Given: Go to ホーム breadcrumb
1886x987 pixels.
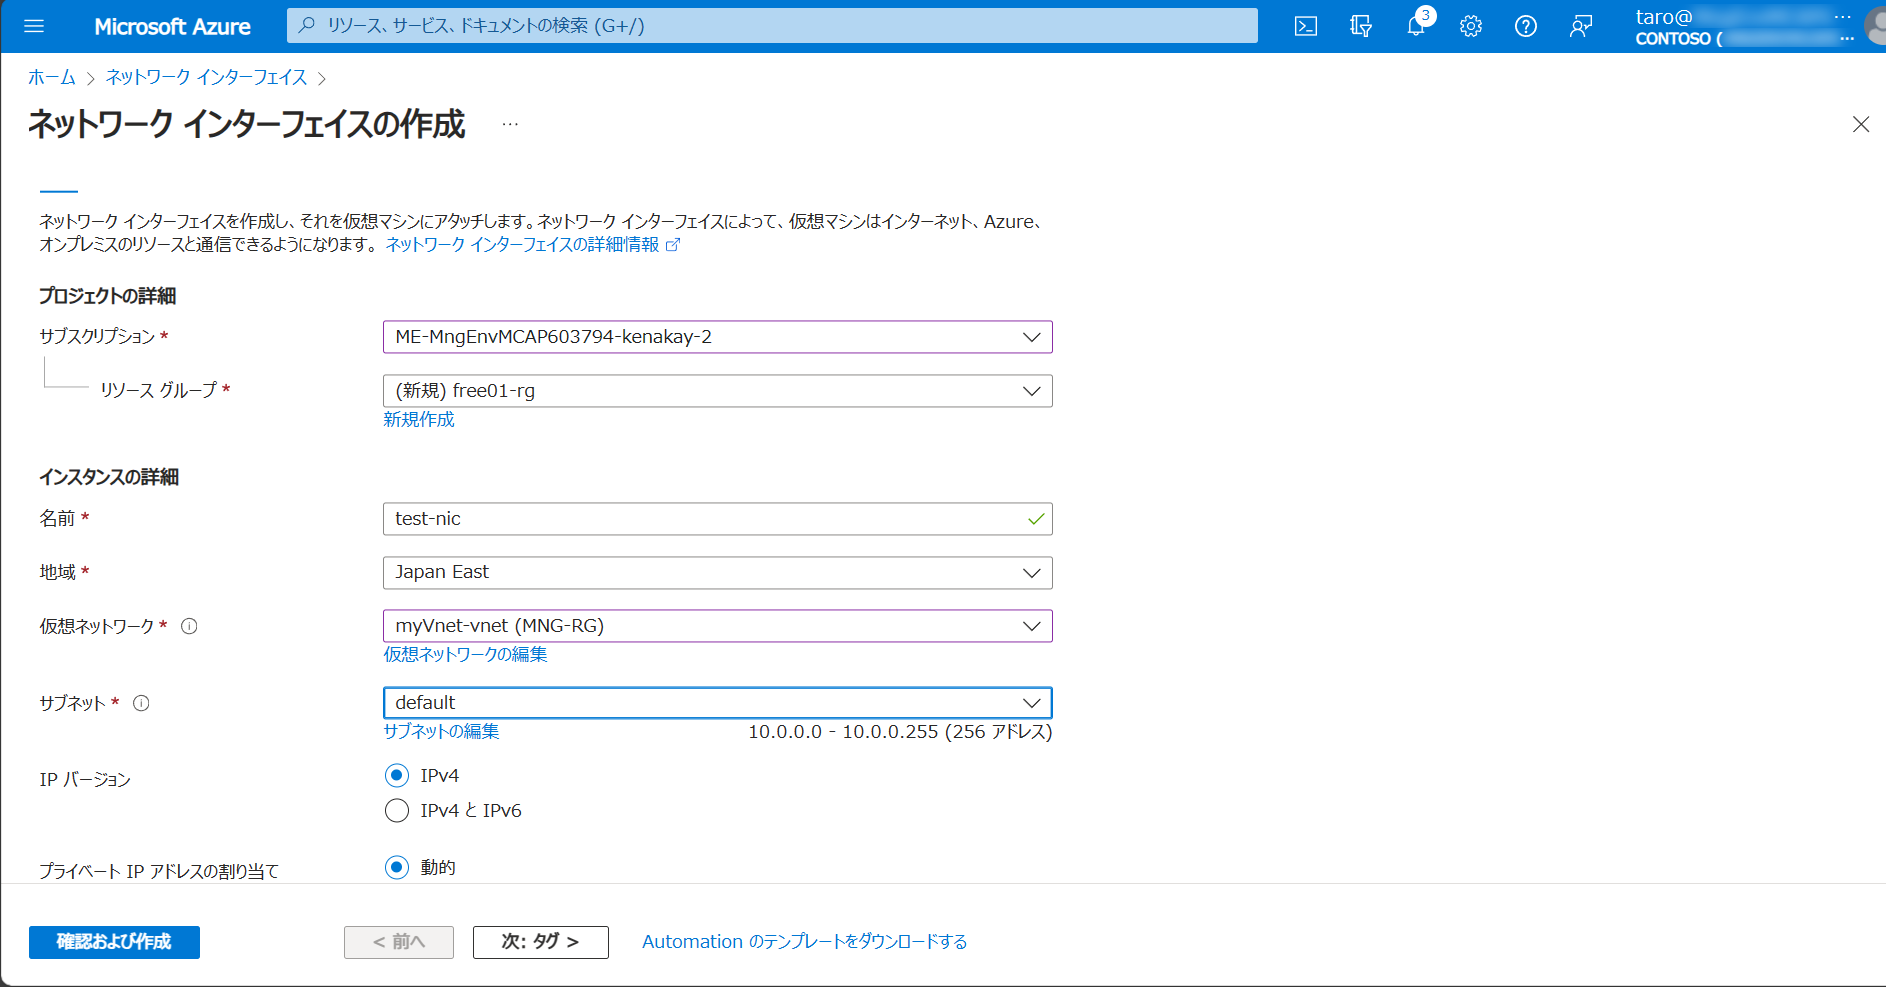Looking at the screenshot, I should click(52, 77).
